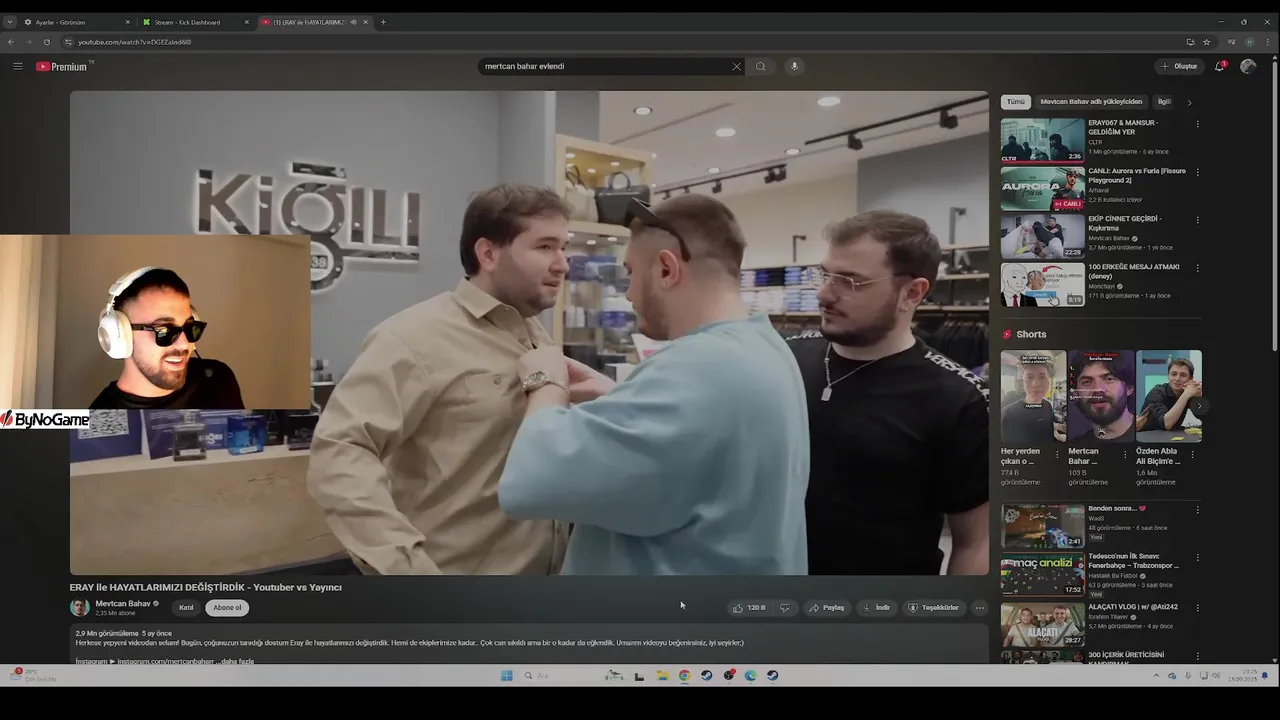Open Windows Start menu
The width and height of the screenshot is (1280, 720).
(506, 676)
